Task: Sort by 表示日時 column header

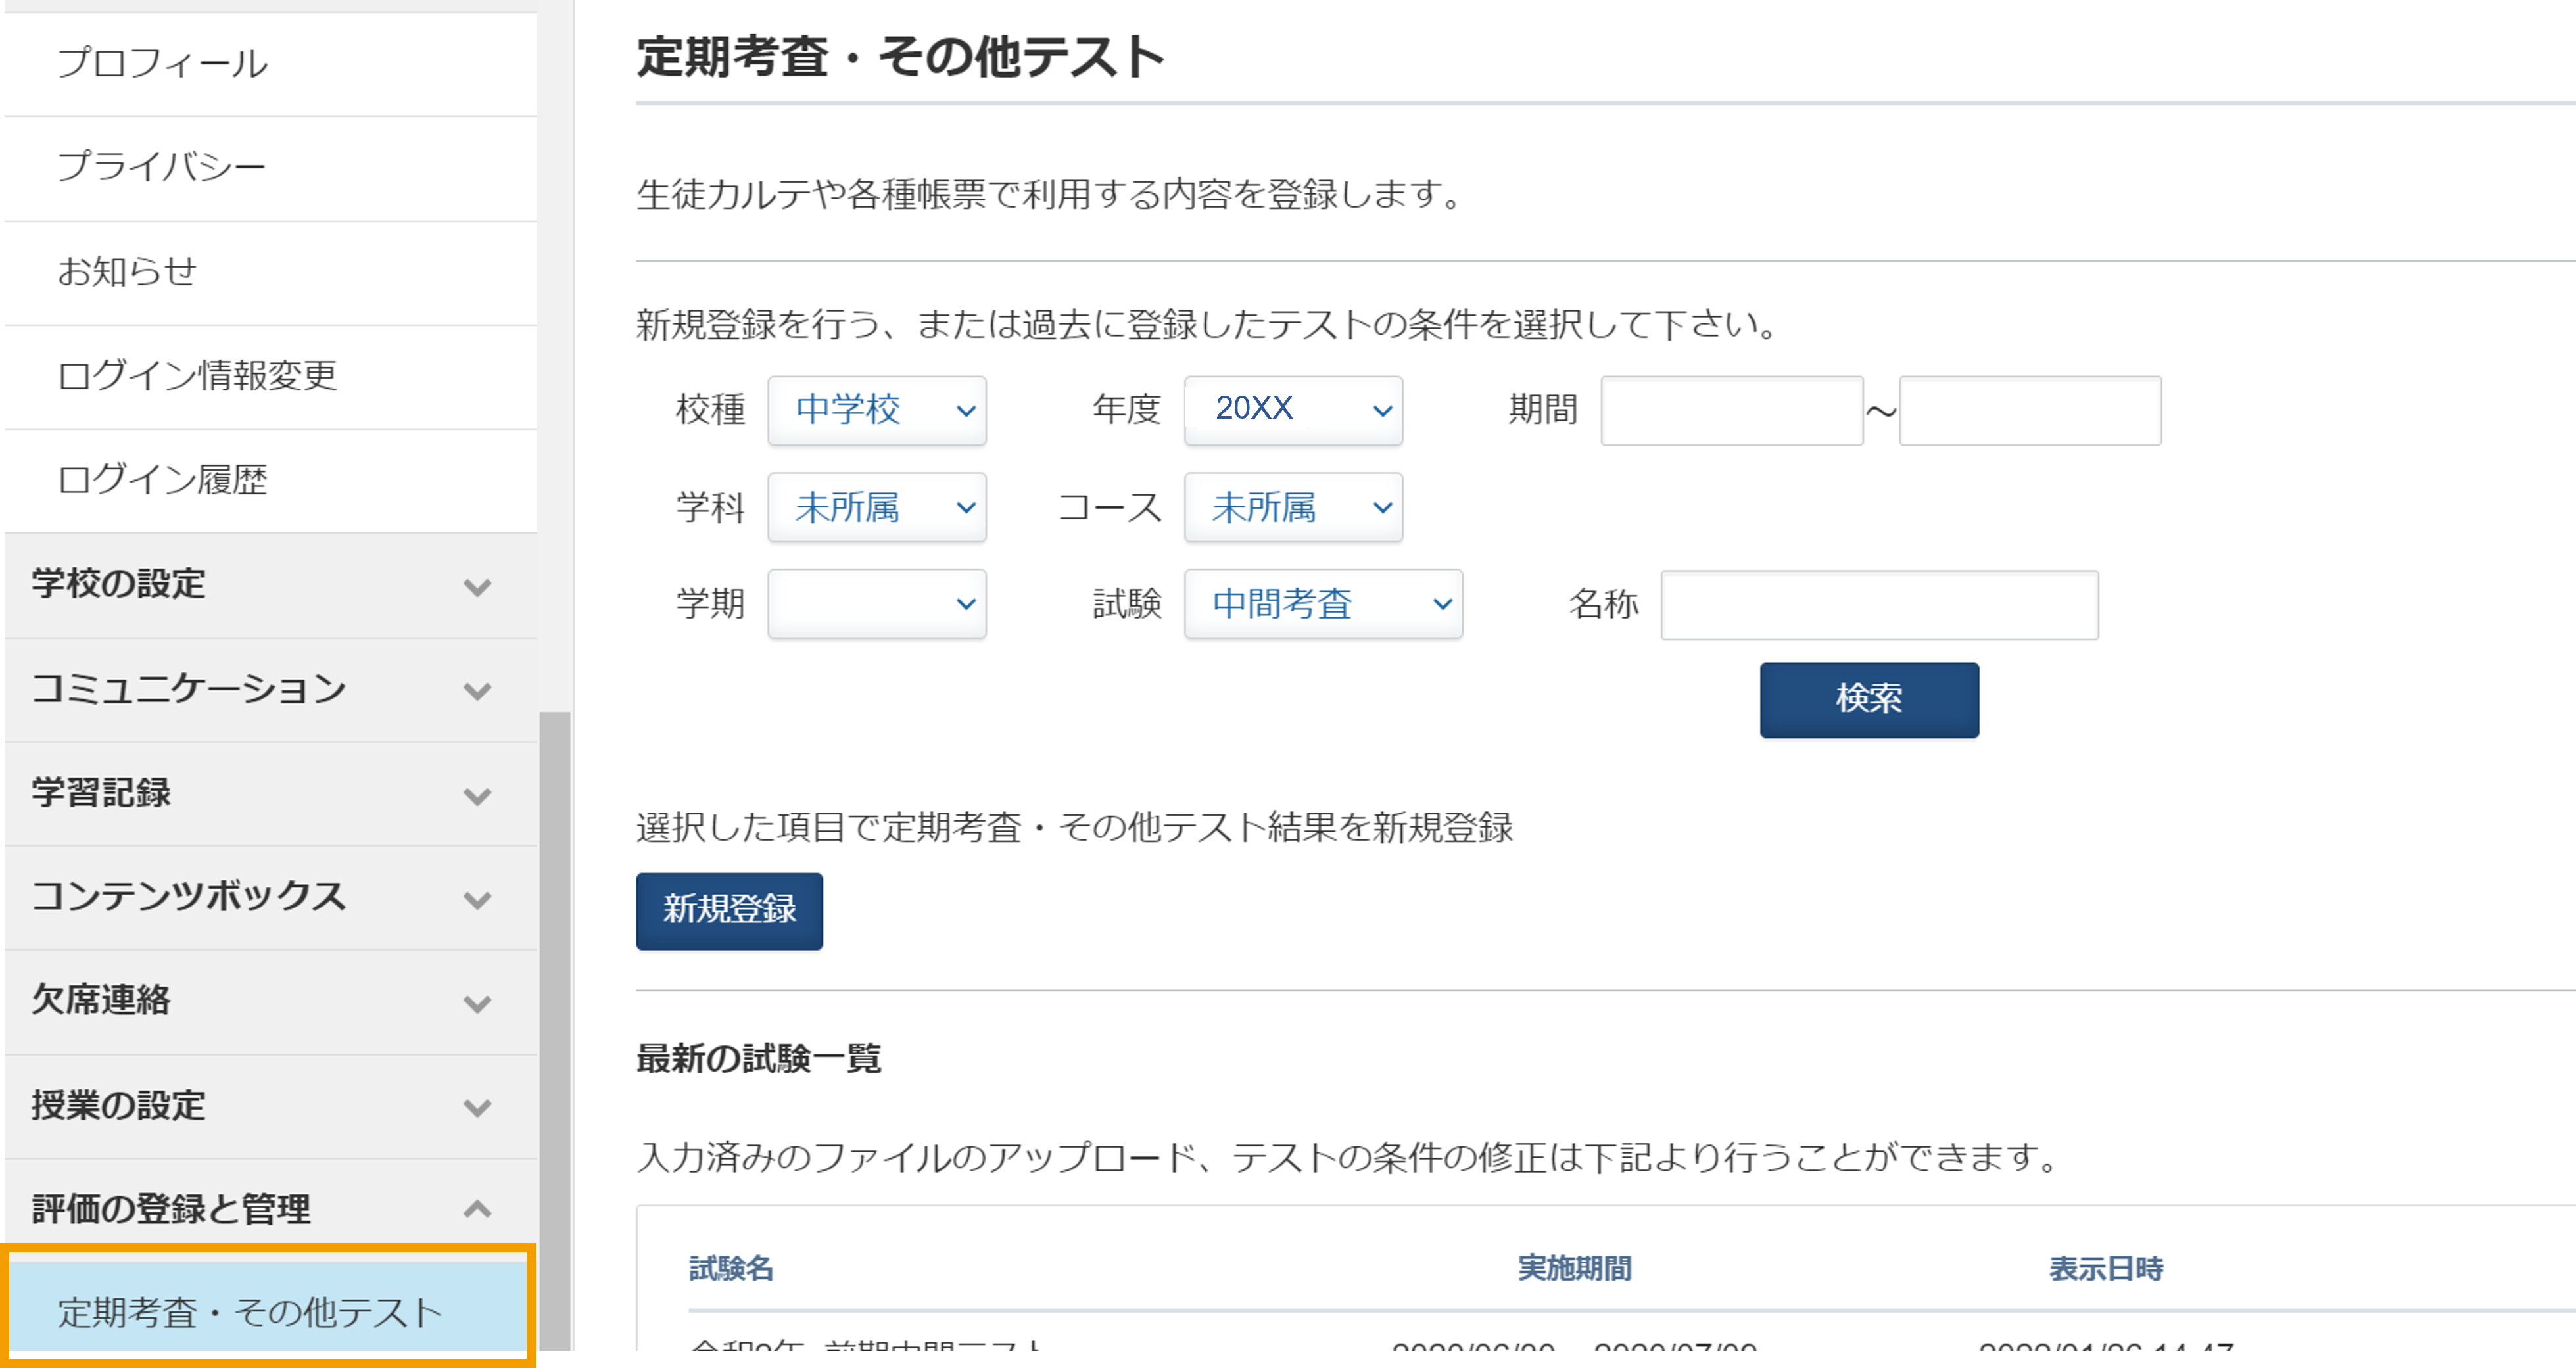Action: pos(2106,1268)
